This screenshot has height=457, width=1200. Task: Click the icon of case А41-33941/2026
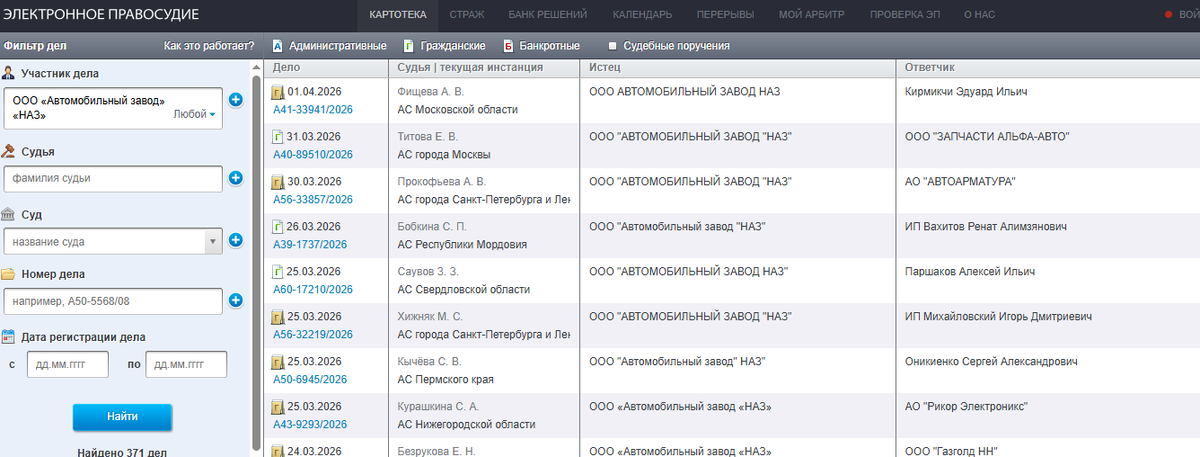click(x=279, y=92)
